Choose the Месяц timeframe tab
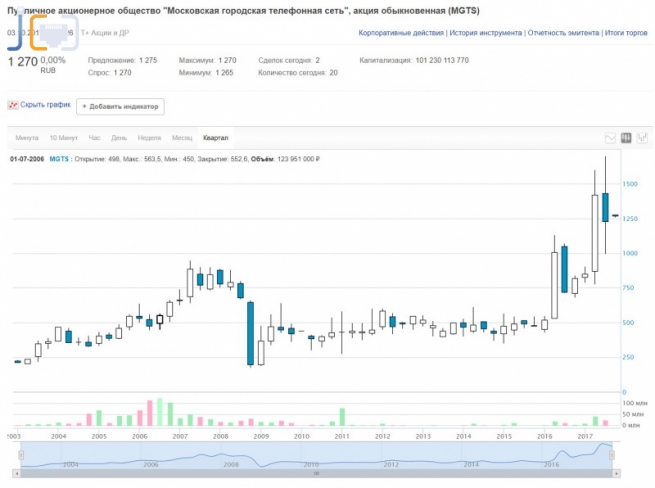Viewport: 655px width, 488px height. (x=182, y=138)
